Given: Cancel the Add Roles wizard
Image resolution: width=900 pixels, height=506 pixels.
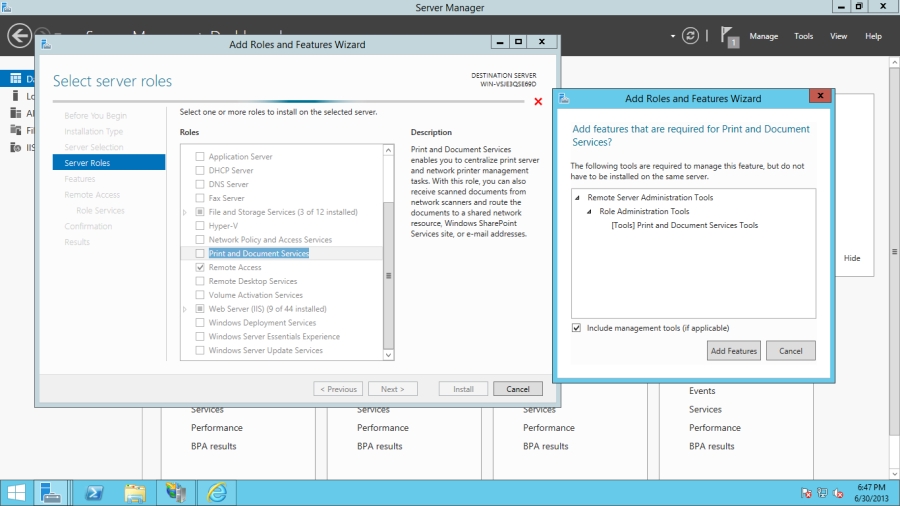Looking at the screenshot, I should (x=518, y=389).
